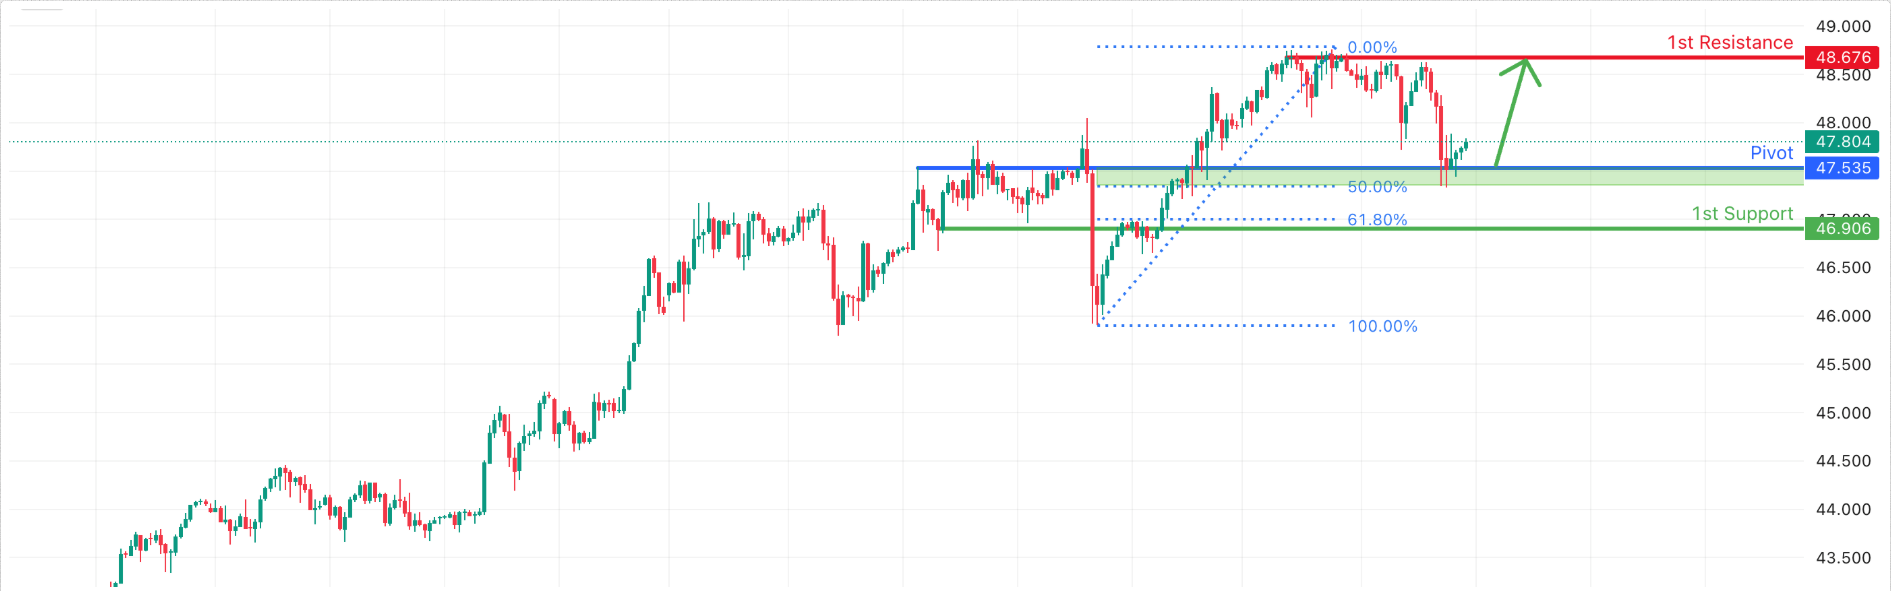The image size is (1891, 591).
Task: Click the 50.00% Fibonacci level label
Action: coord(1377,187)
